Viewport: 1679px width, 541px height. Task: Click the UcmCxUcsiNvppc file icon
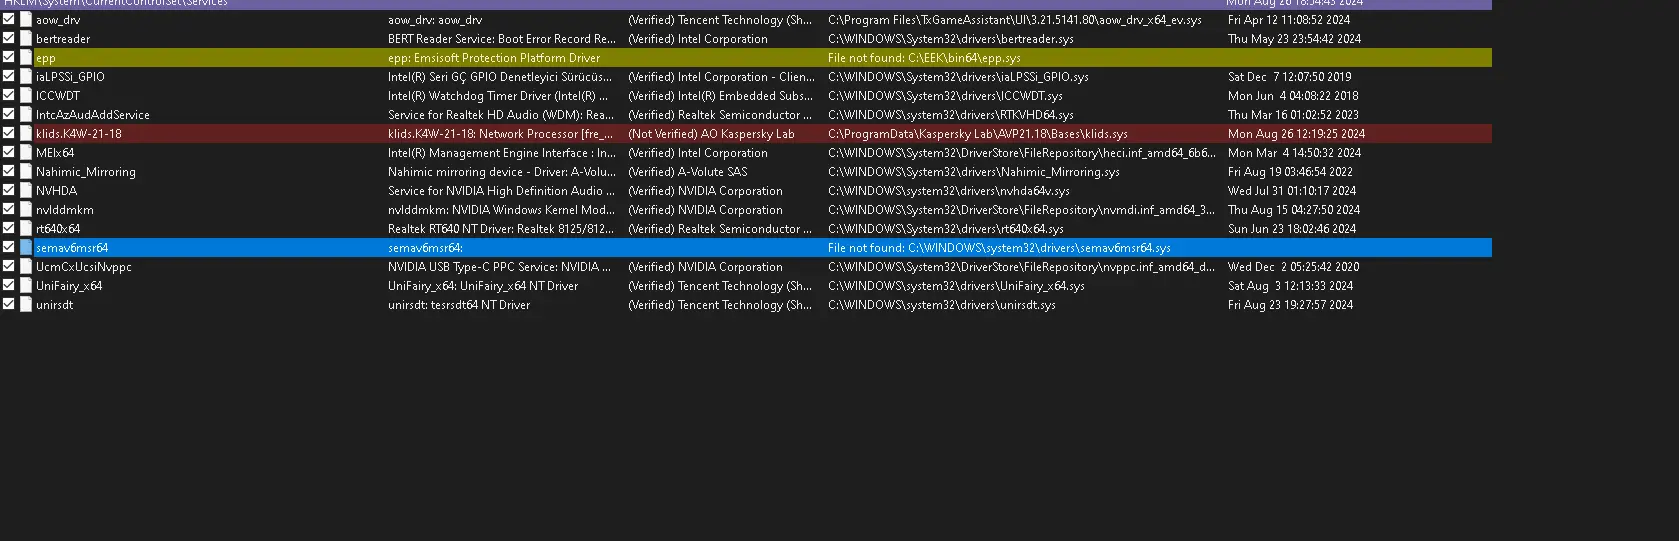click(x=26, y=266)
